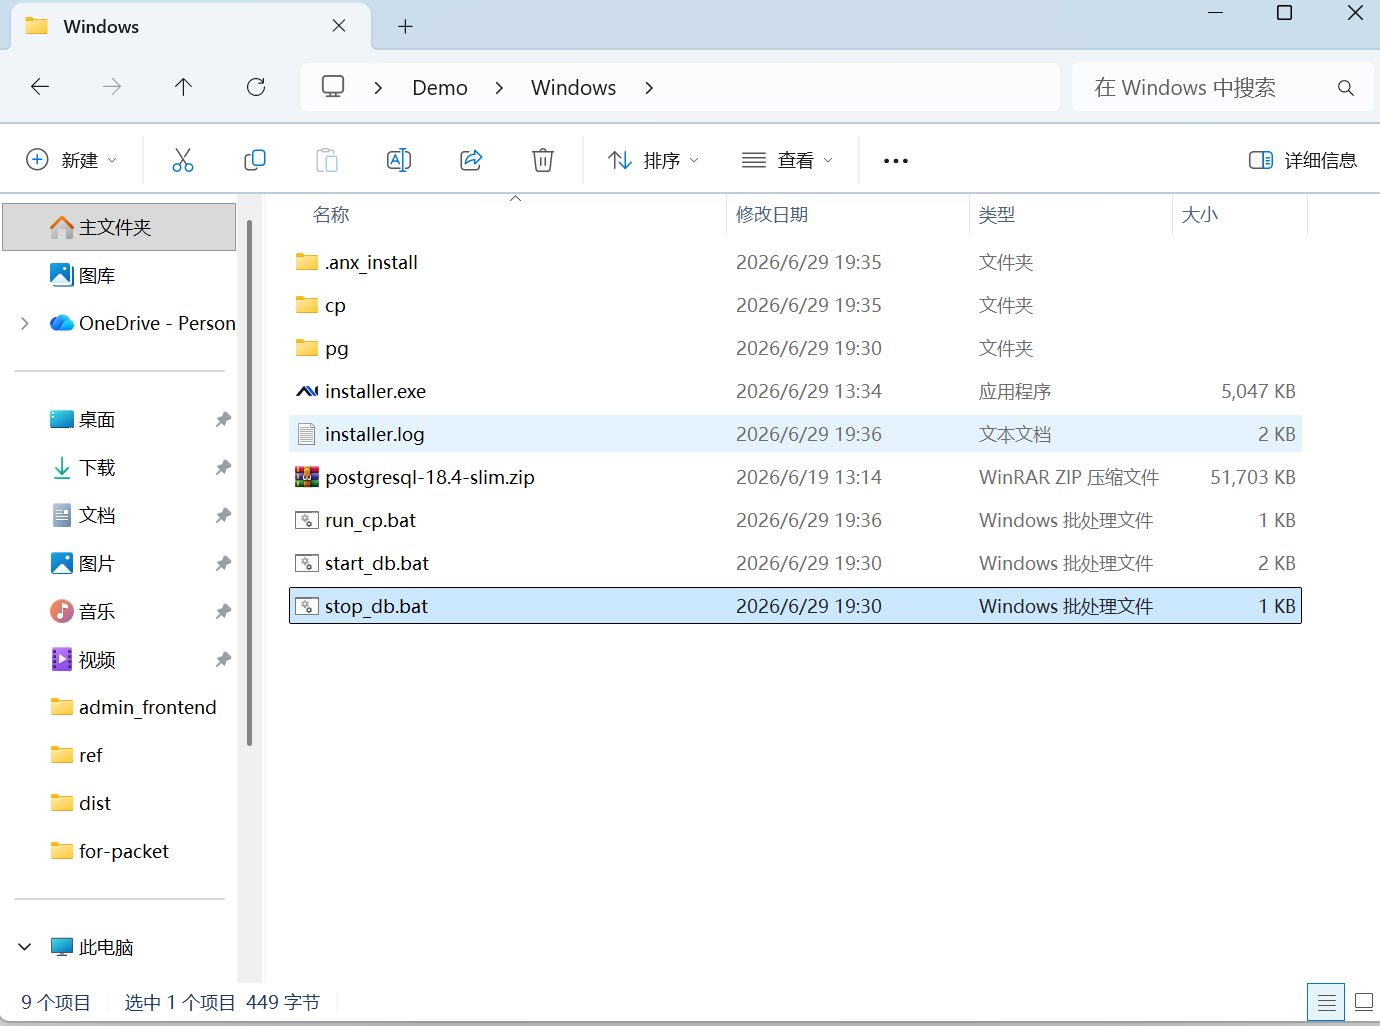Open the 新建 dropdown menu
Screen dimensions: 1380x1026
(71, 160)
